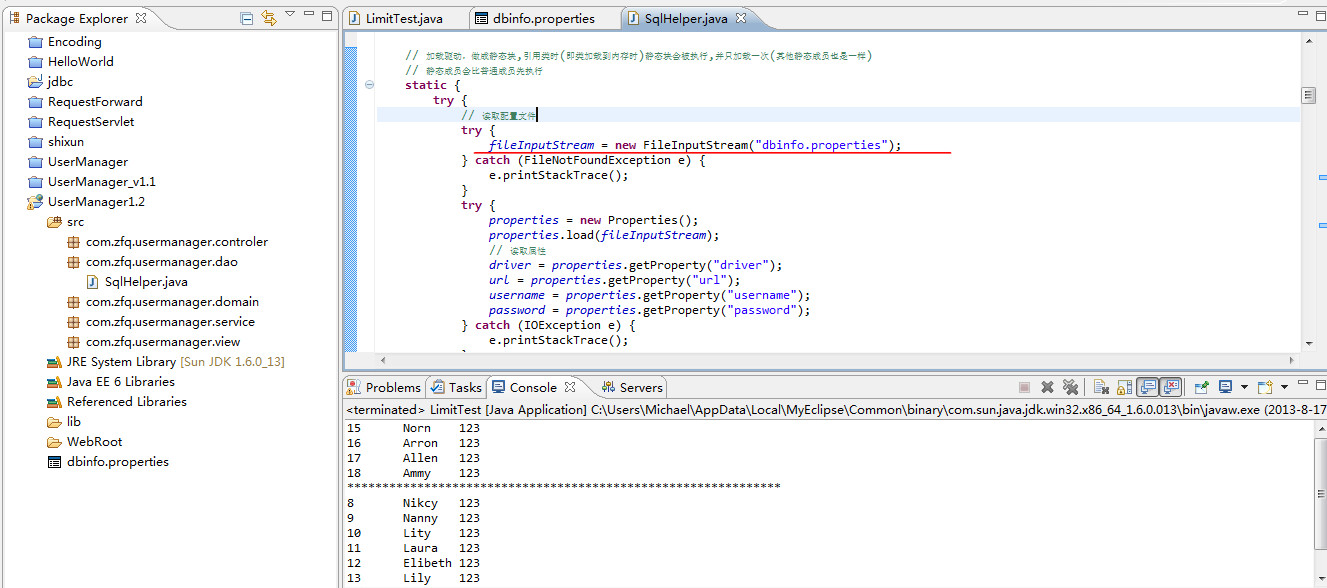Viewport: 1327px width, 588px height.
Task: Clear the Console output
Action: (x=1100, y=387)
